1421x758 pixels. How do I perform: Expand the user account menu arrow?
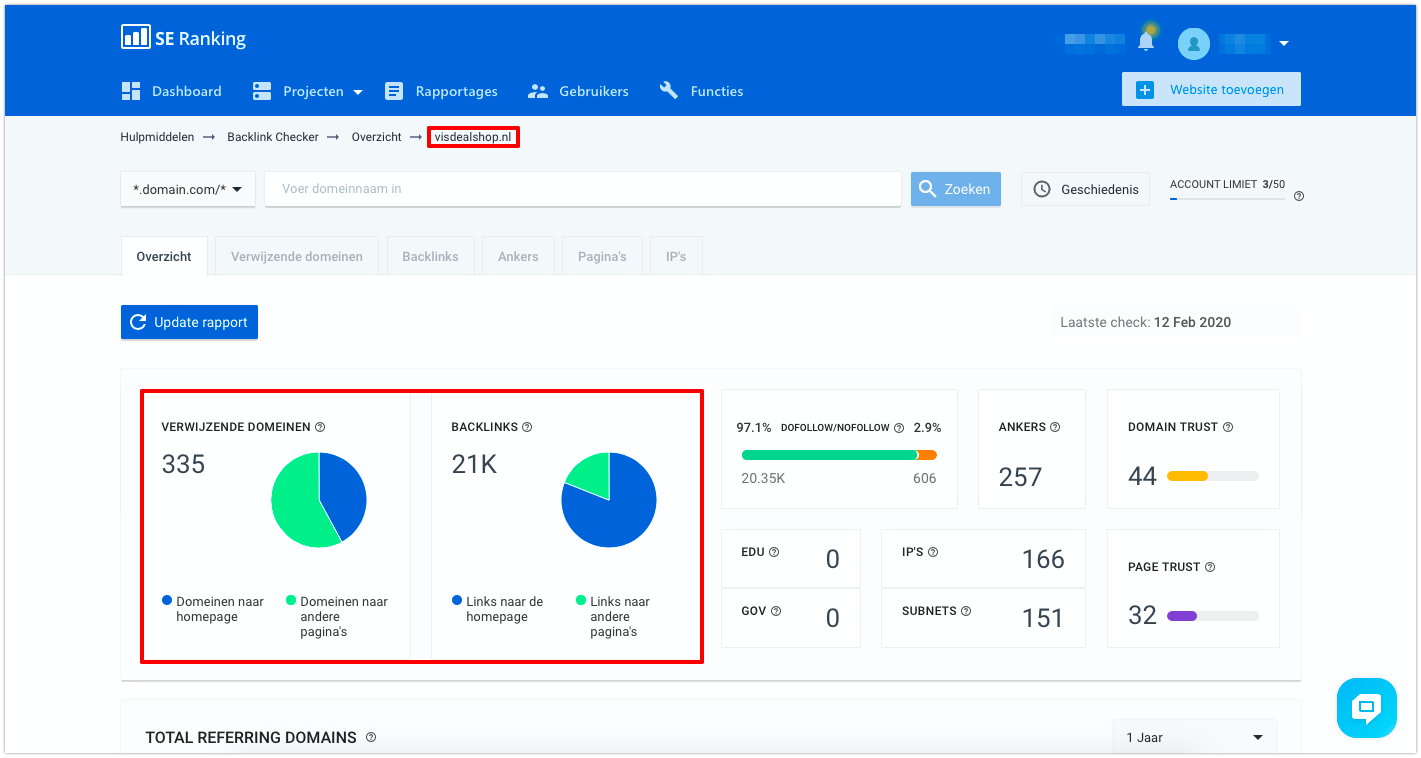coord(1284,43)
